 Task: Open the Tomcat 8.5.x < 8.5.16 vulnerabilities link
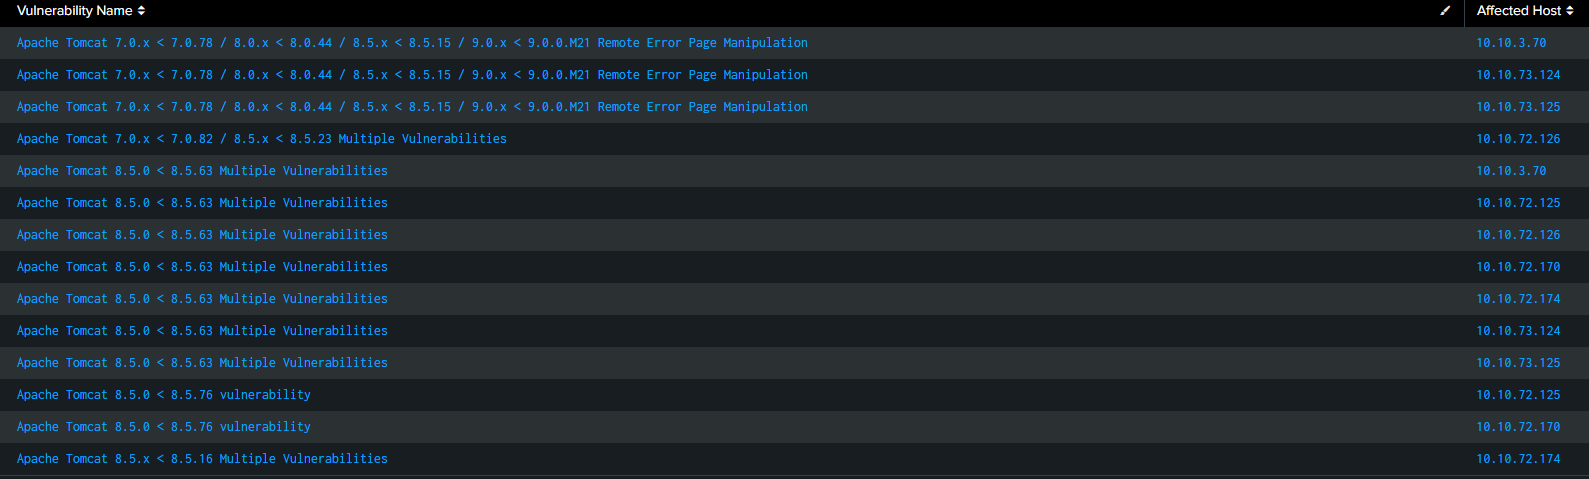coord(202,459)
